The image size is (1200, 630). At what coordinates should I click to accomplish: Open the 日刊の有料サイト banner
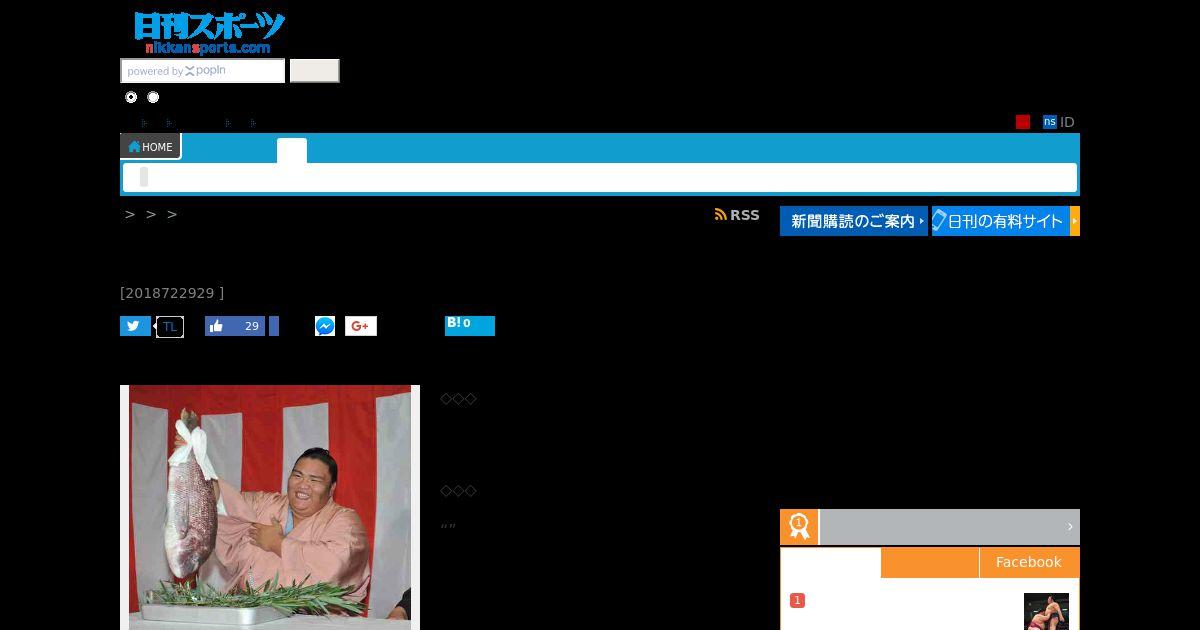click(x=1006, y=221)
